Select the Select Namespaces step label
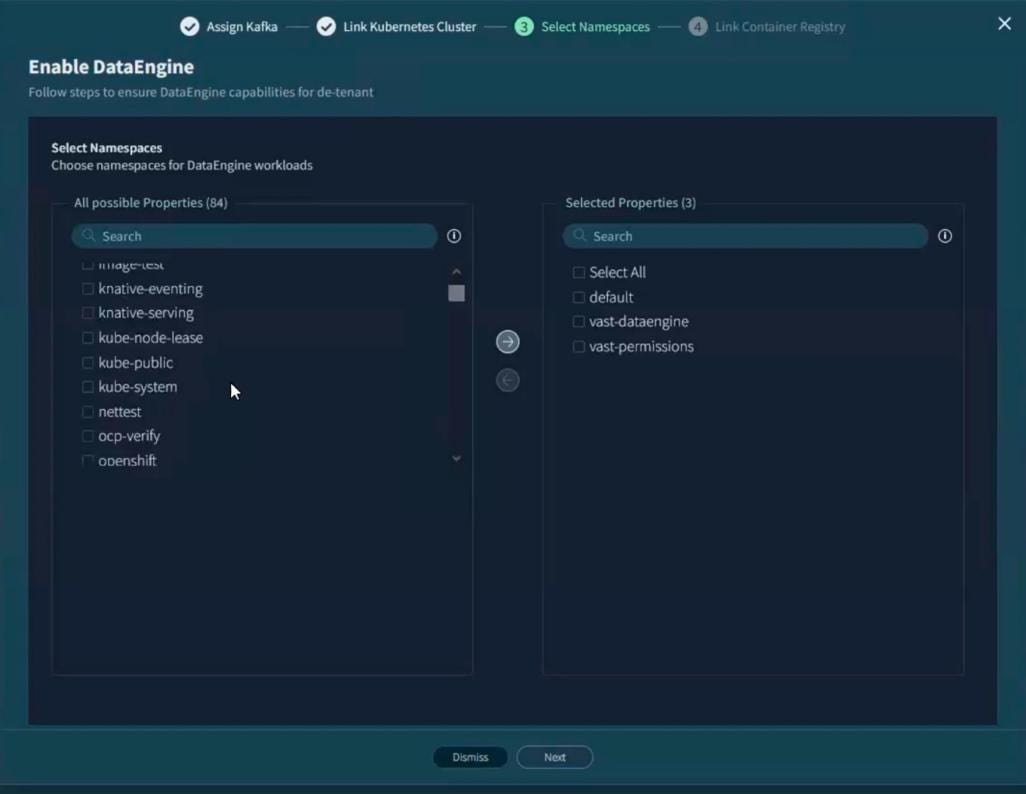The height and width of the screenshot is (794, 1026). tap(595, 27)
